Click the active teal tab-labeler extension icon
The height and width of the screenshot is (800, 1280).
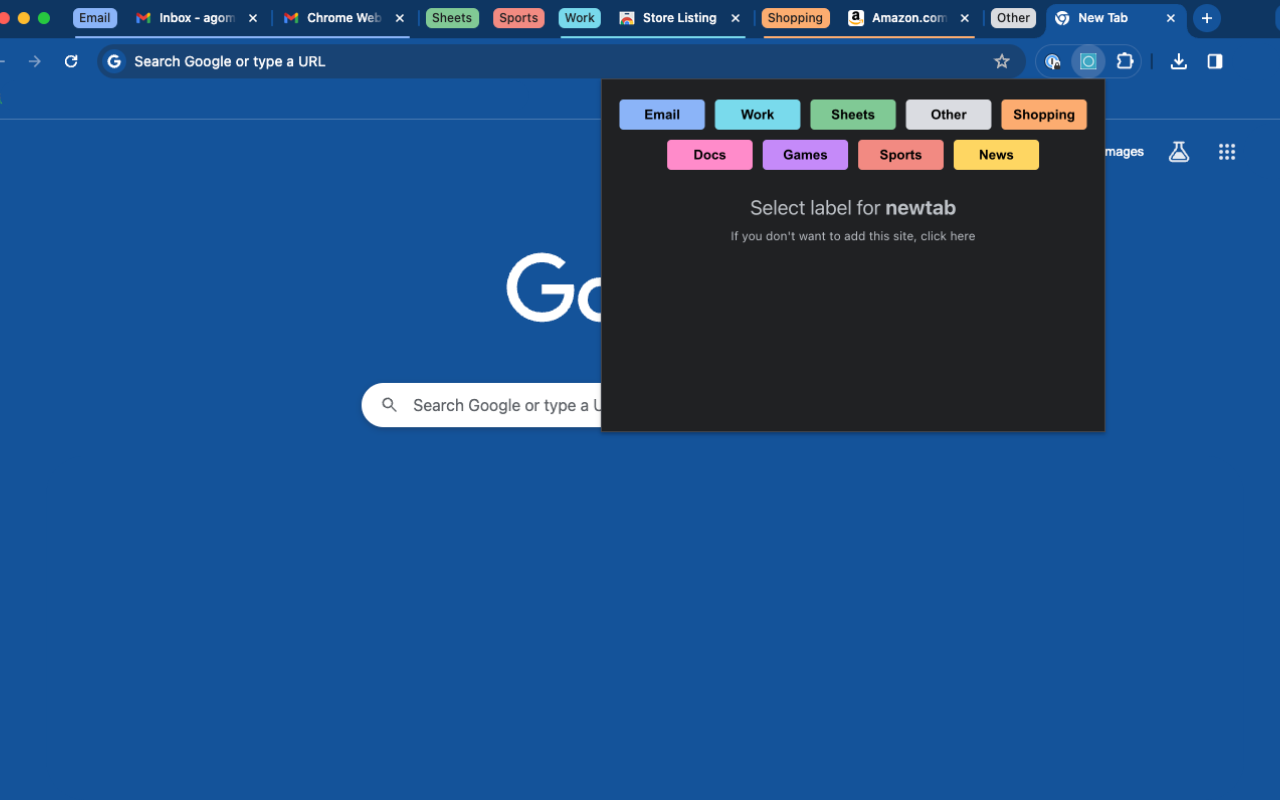1087,61
